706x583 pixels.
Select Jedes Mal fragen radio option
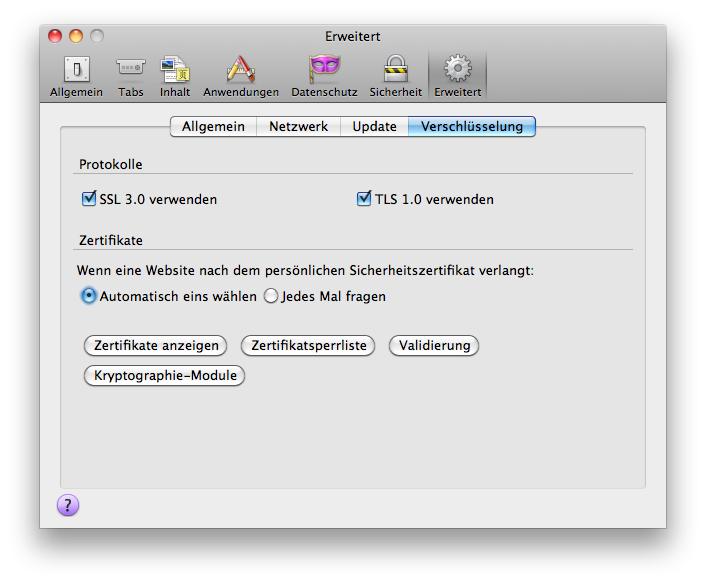[271, 296]
